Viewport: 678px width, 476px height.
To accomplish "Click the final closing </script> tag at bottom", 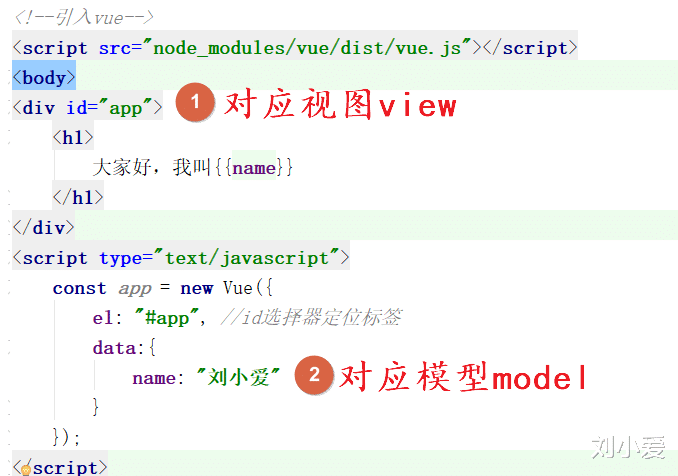I will [60, 468].
